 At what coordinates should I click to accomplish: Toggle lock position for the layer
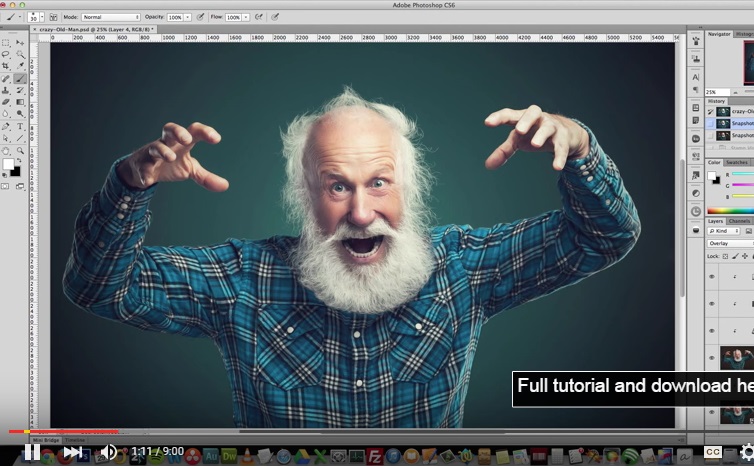(x=745, y=256)
